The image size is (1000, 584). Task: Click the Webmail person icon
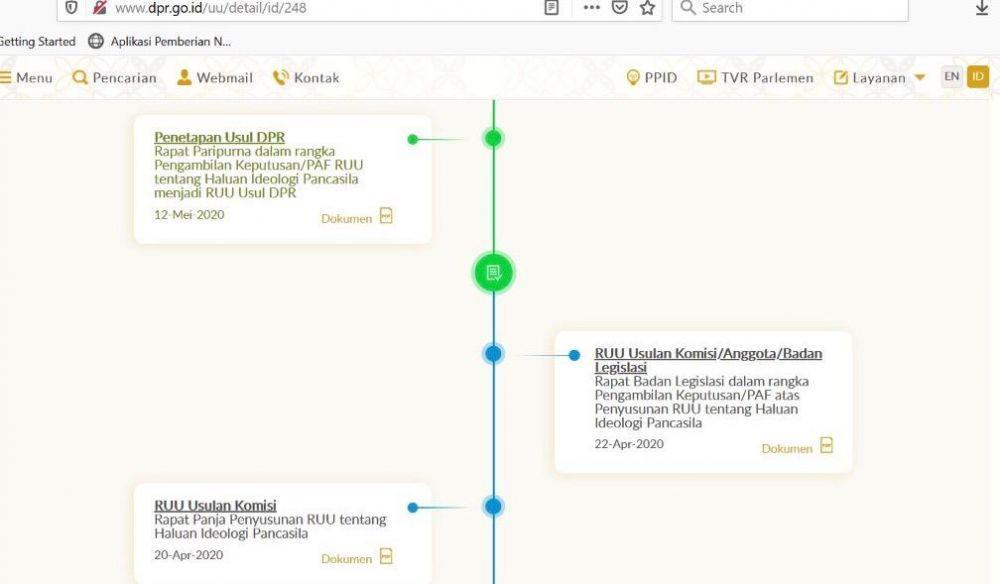click(184, 77)
